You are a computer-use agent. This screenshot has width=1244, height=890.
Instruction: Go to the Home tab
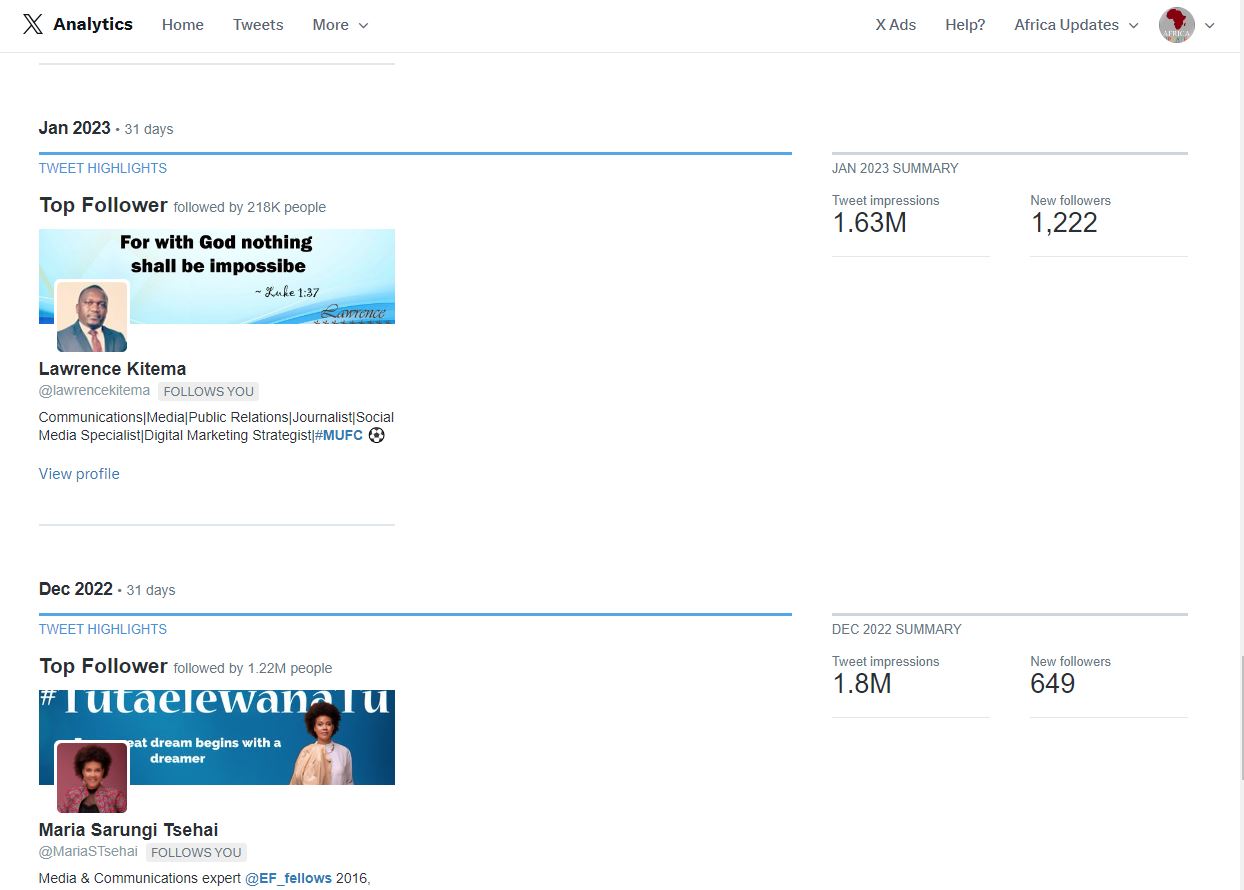click(183, 25)
